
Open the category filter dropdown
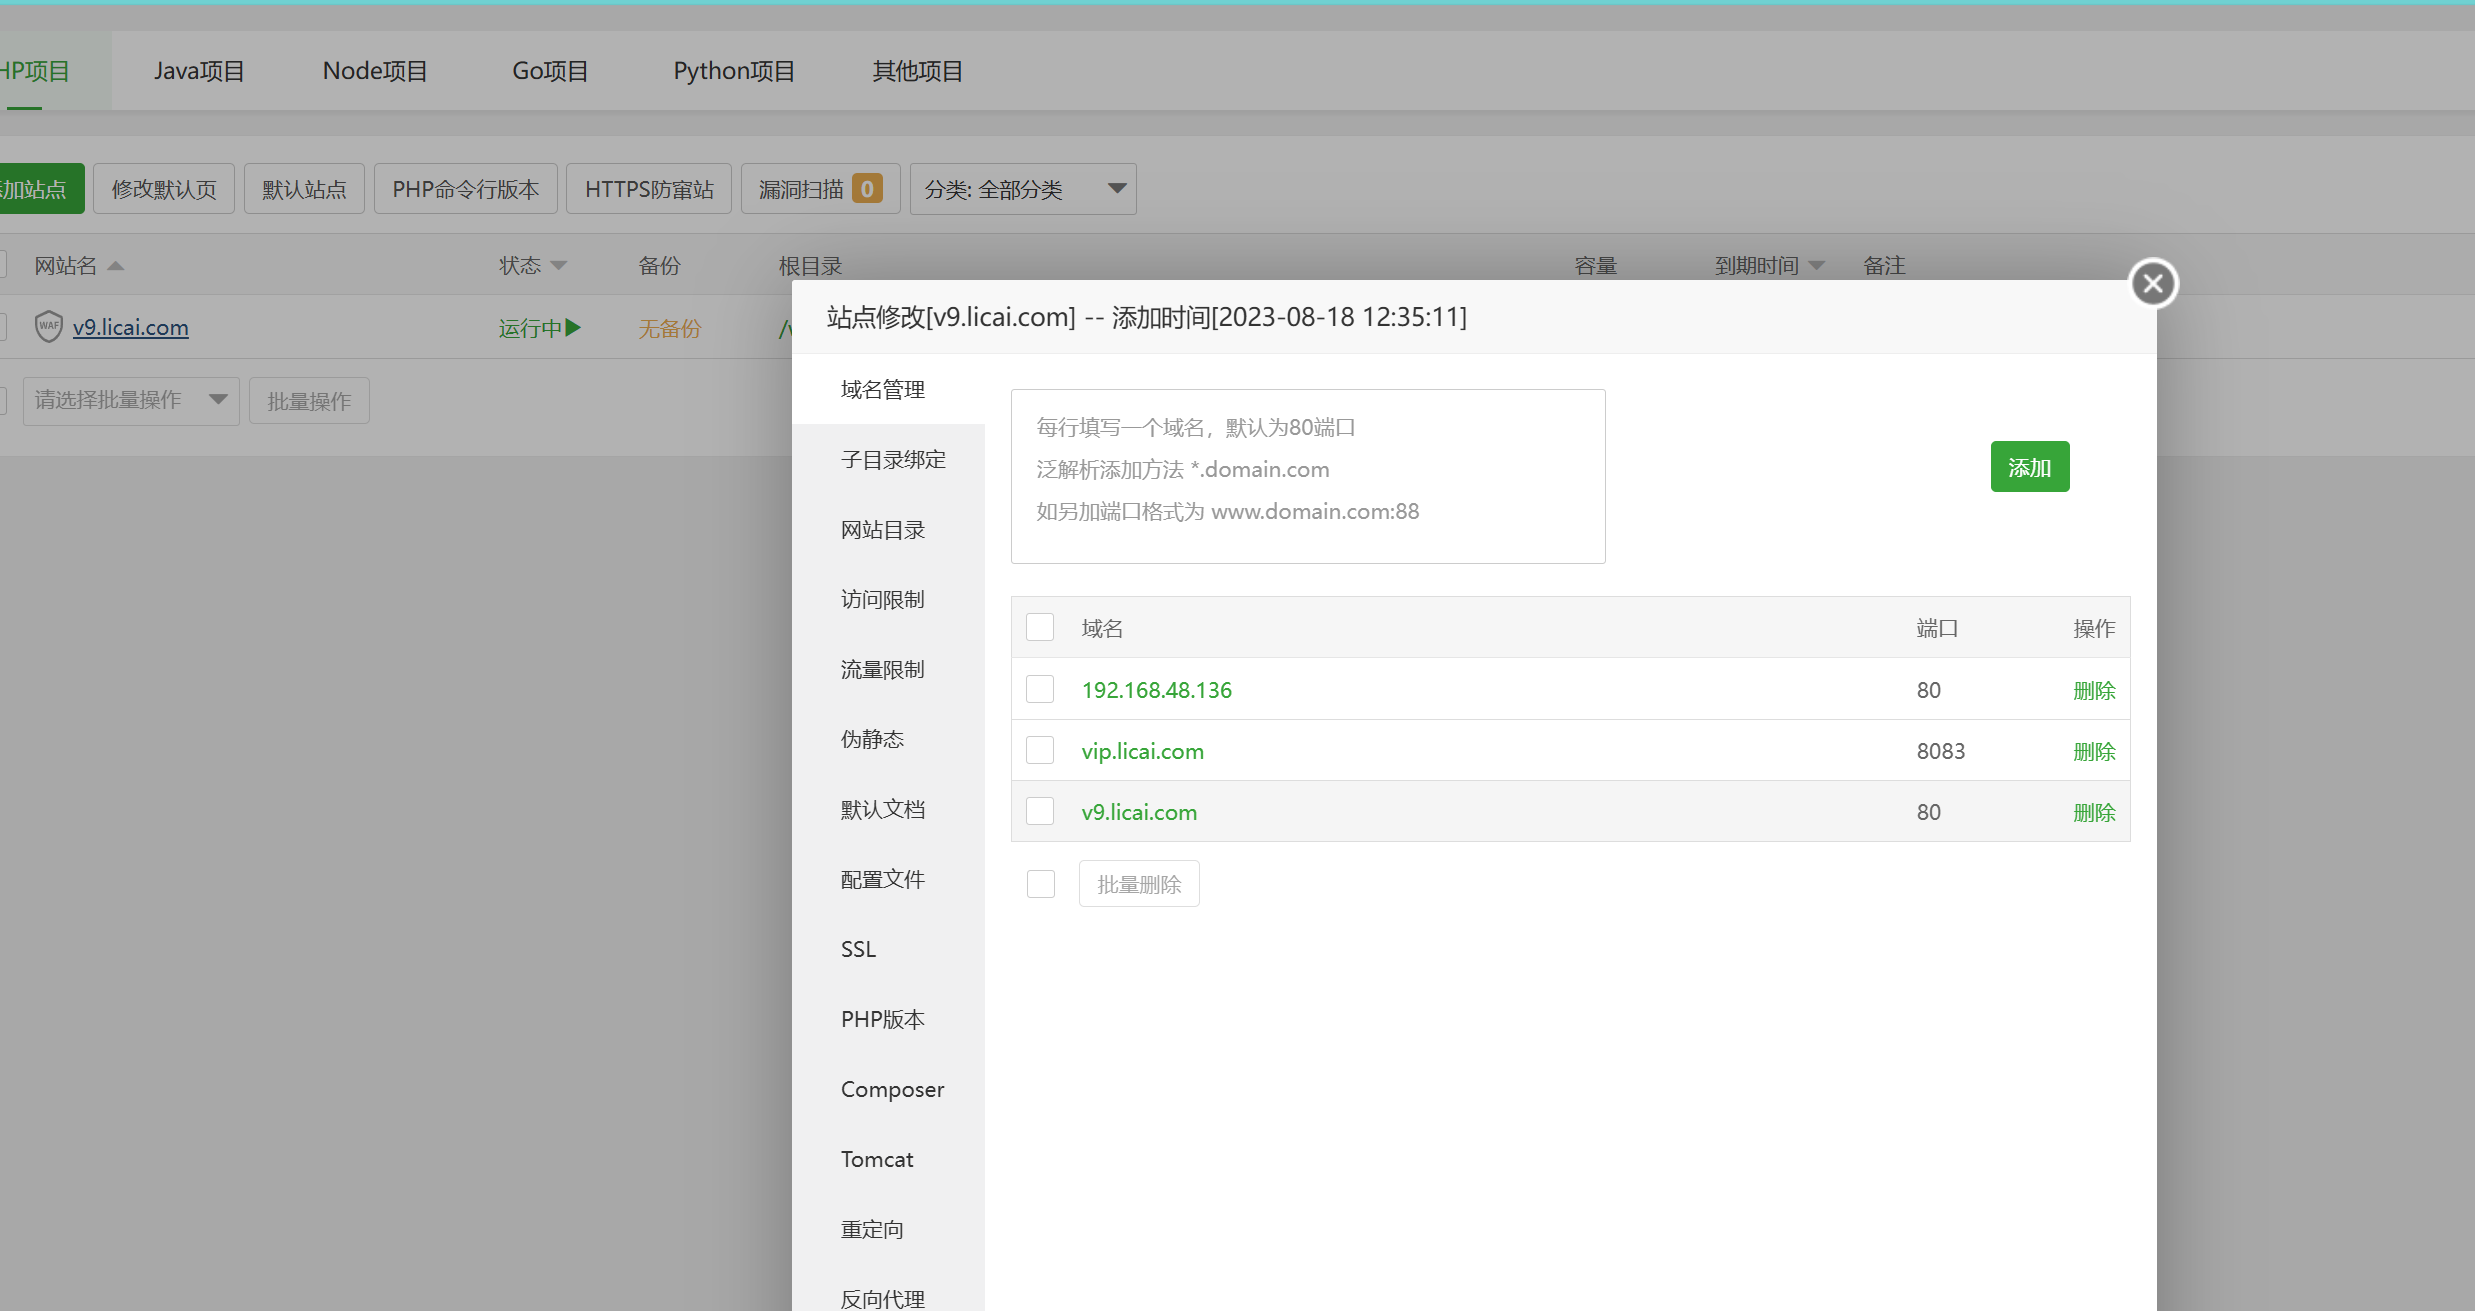(1023, 189)
